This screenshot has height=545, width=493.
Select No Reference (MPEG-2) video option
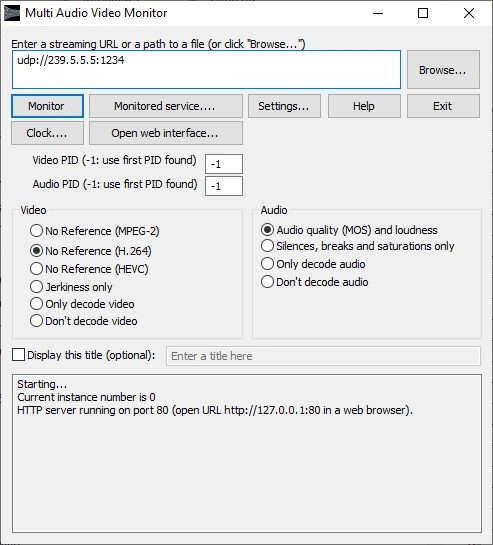(95, 231)
